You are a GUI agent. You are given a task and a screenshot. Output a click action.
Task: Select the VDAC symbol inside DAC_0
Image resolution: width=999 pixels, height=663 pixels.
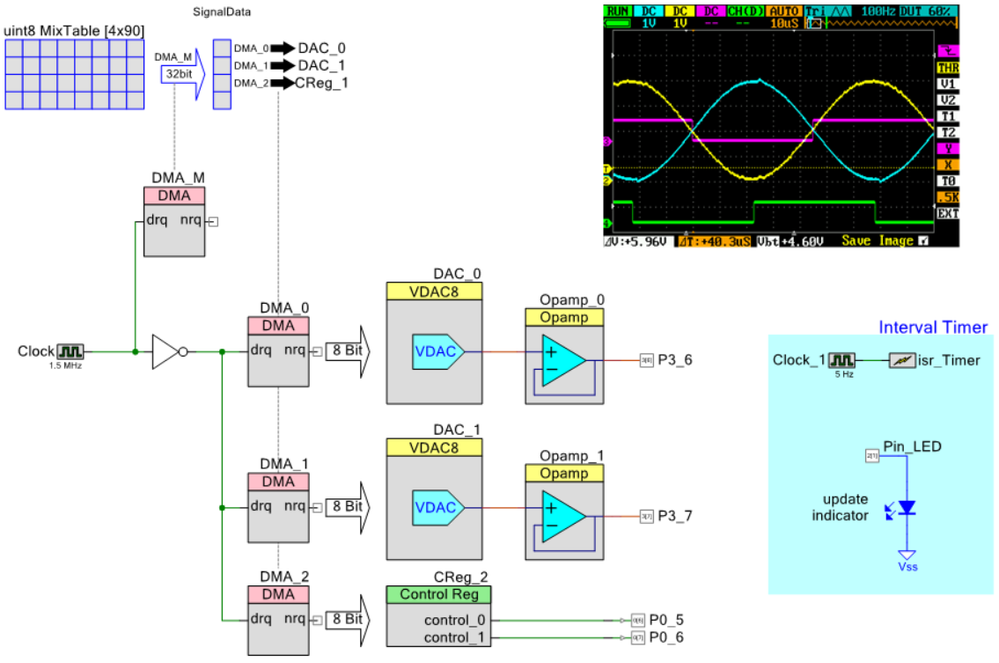(435, 352)
